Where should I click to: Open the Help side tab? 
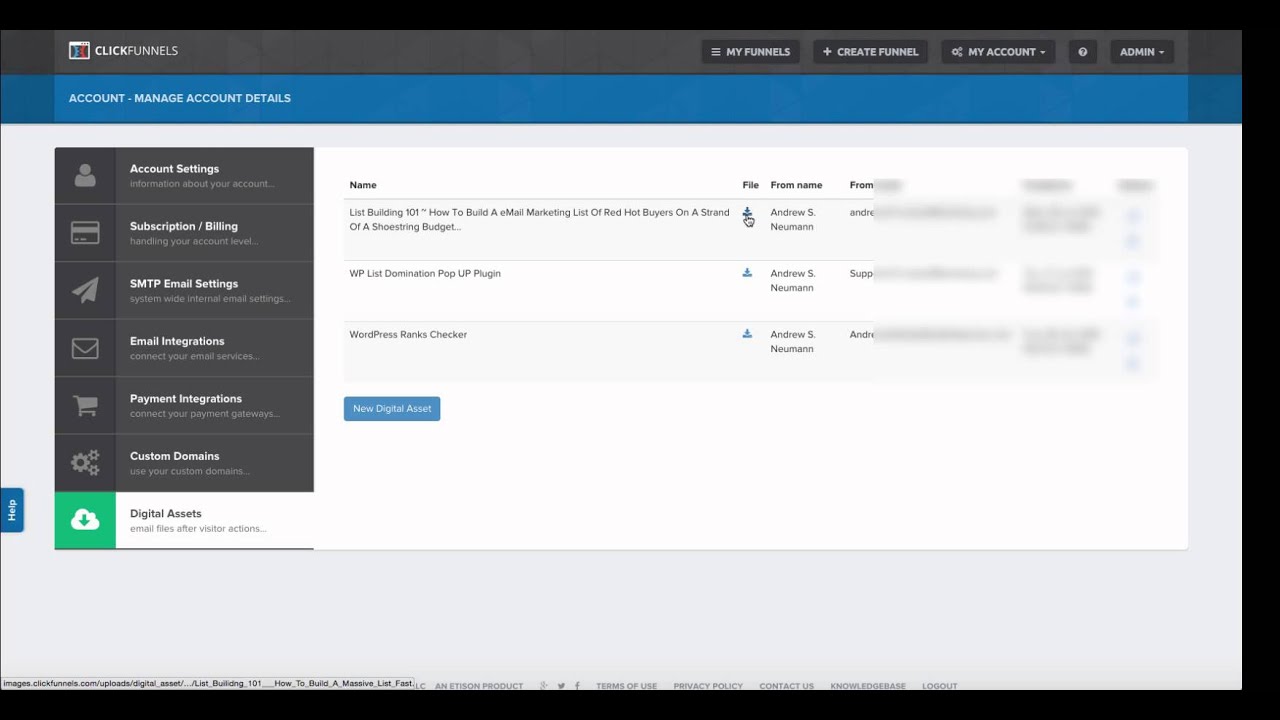[x=12, y=510]
